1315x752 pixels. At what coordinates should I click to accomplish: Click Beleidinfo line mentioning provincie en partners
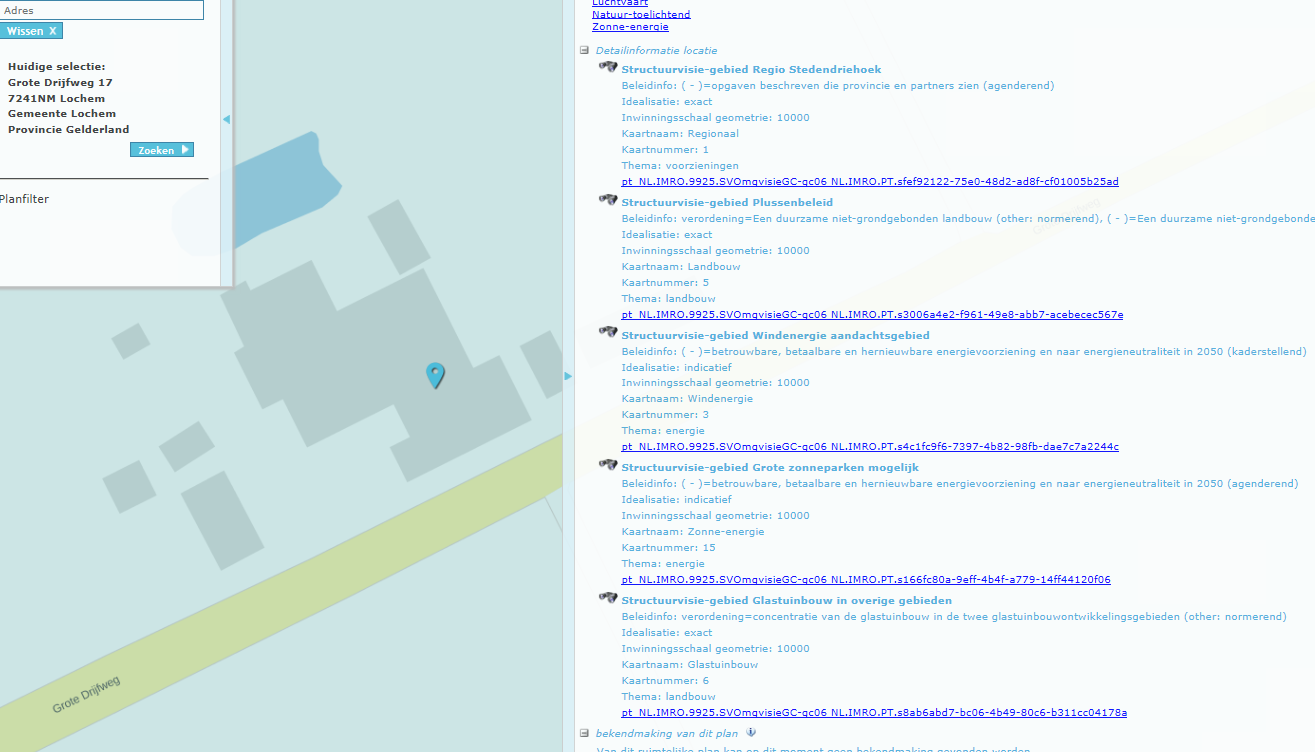(837, 86)
